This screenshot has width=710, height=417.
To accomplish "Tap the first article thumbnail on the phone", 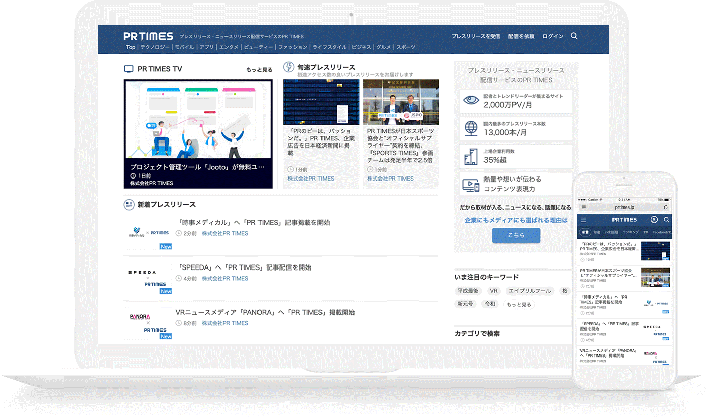I will tap(655, 251).
